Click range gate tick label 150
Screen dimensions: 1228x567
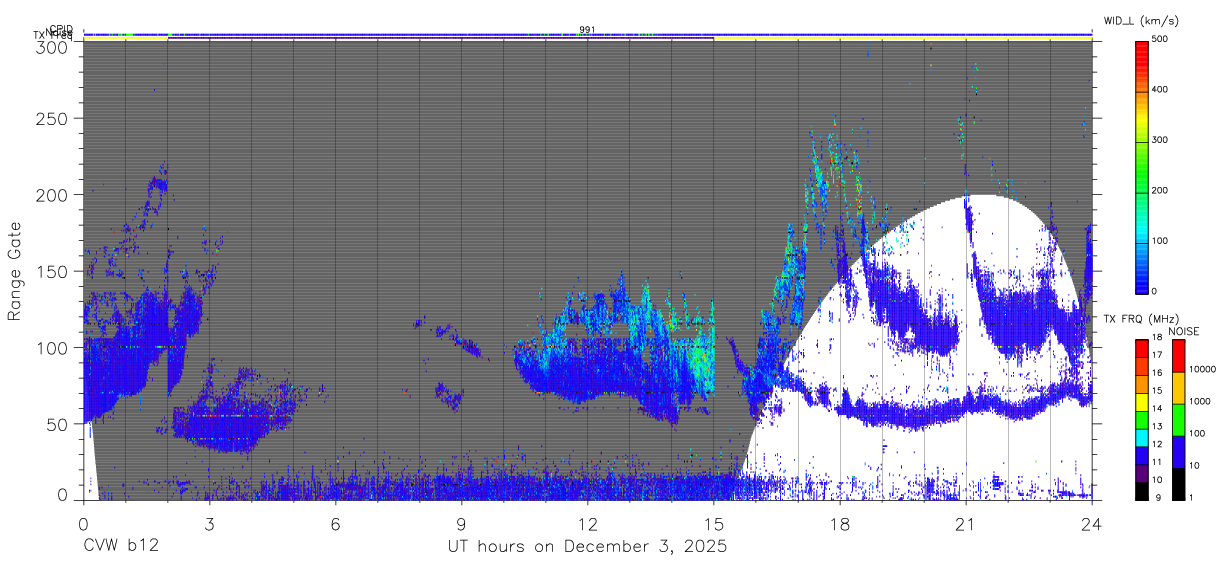coord(53,271)
